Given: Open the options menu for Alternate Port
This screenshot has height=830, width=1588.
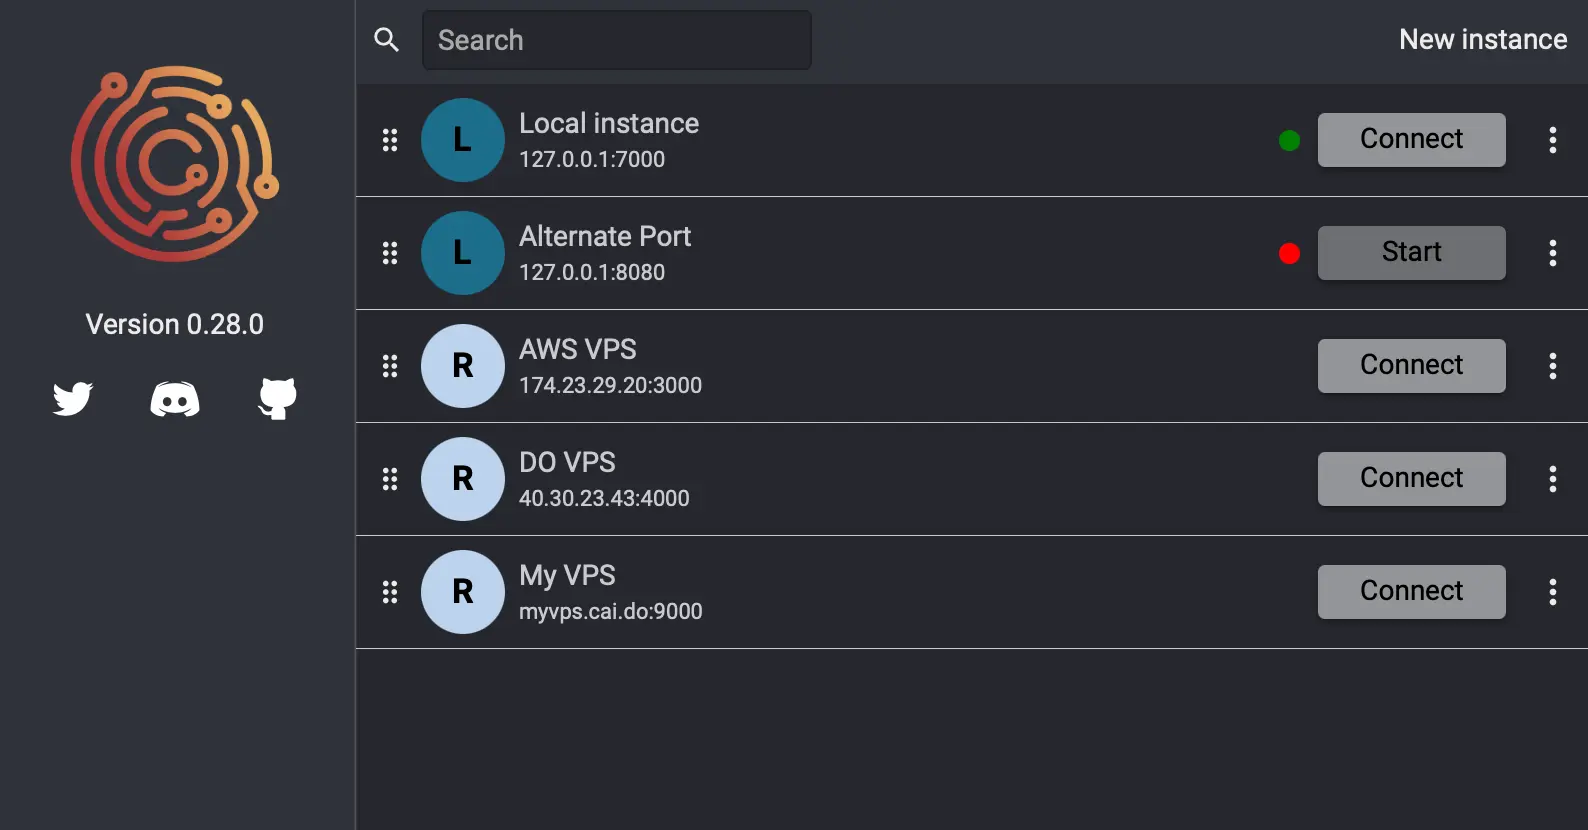Looking at the screenshot, I should (1553, 253).
